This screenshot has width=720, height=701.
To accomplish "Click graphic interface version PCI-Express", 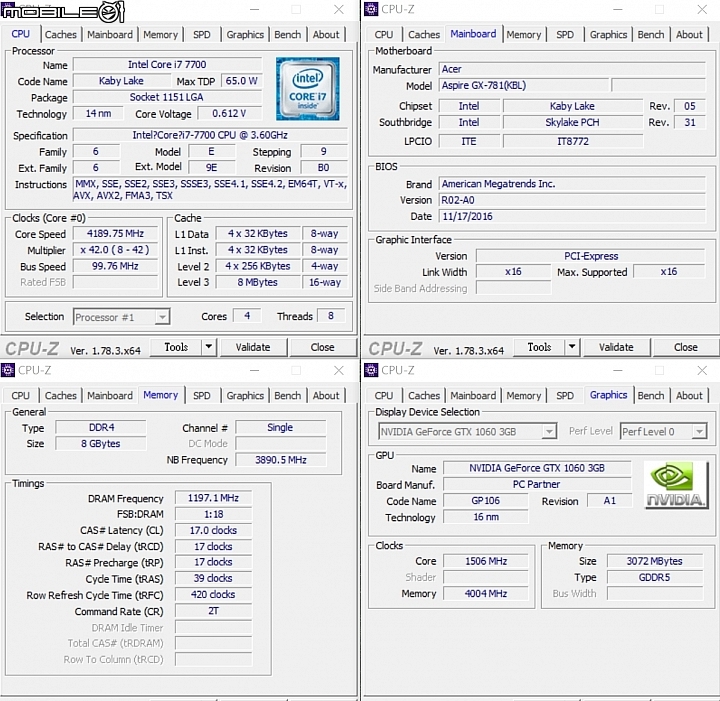I will pos(591,256).
